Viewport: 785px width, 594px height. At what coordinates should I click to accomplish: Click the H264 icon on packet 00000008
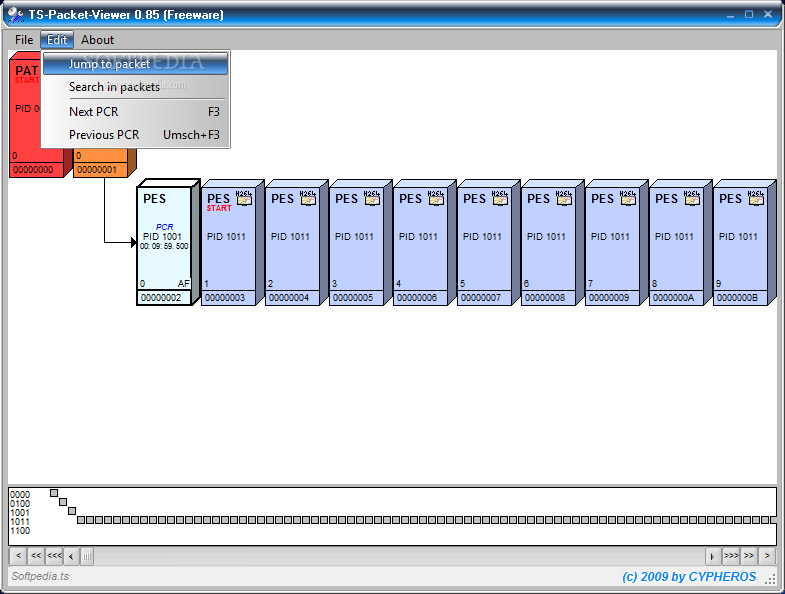click(x=564, y=198)
